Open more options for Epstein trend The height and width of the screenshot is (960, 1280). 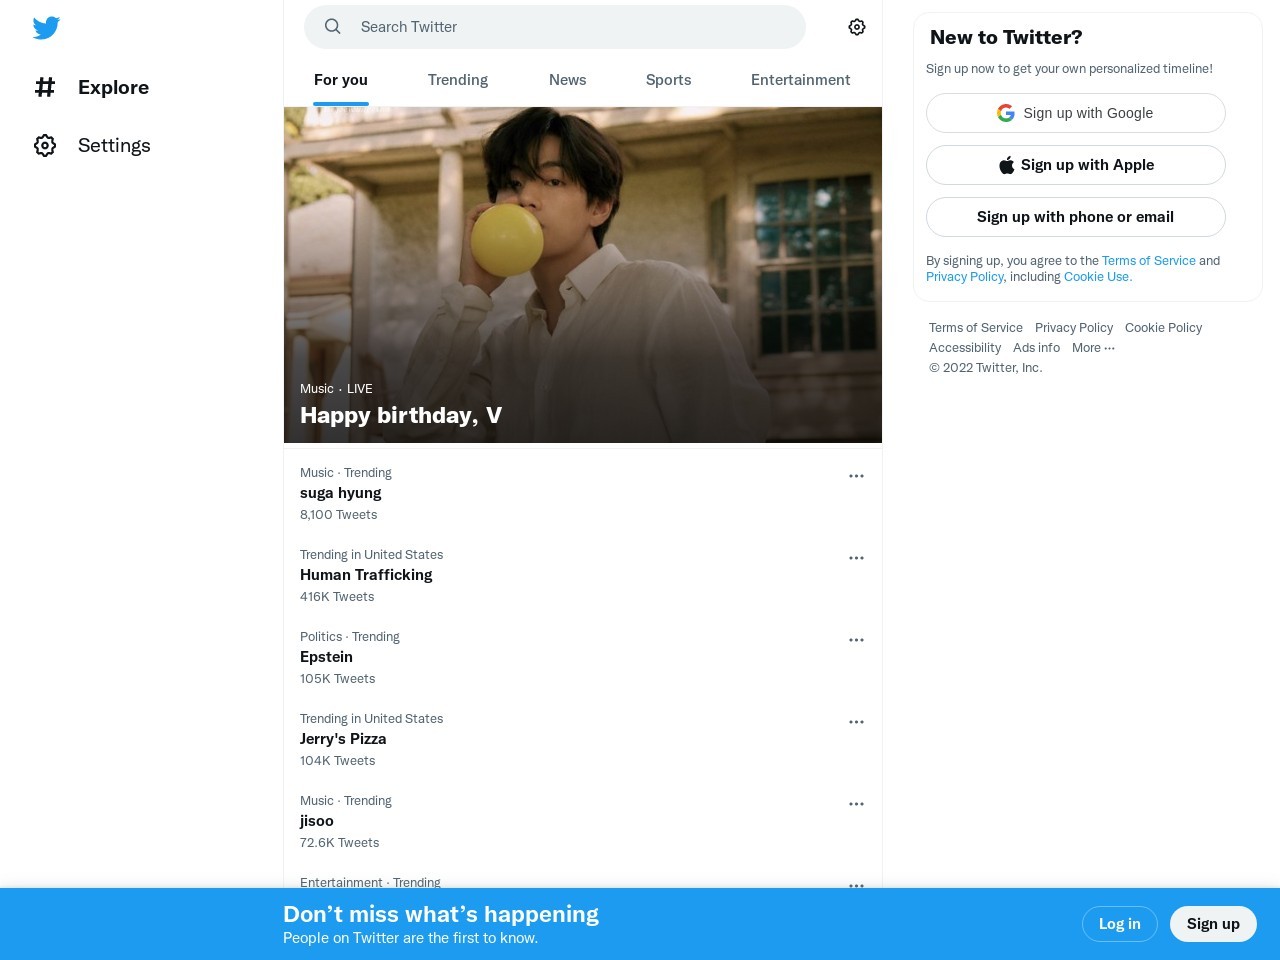[x=856, y=640]
